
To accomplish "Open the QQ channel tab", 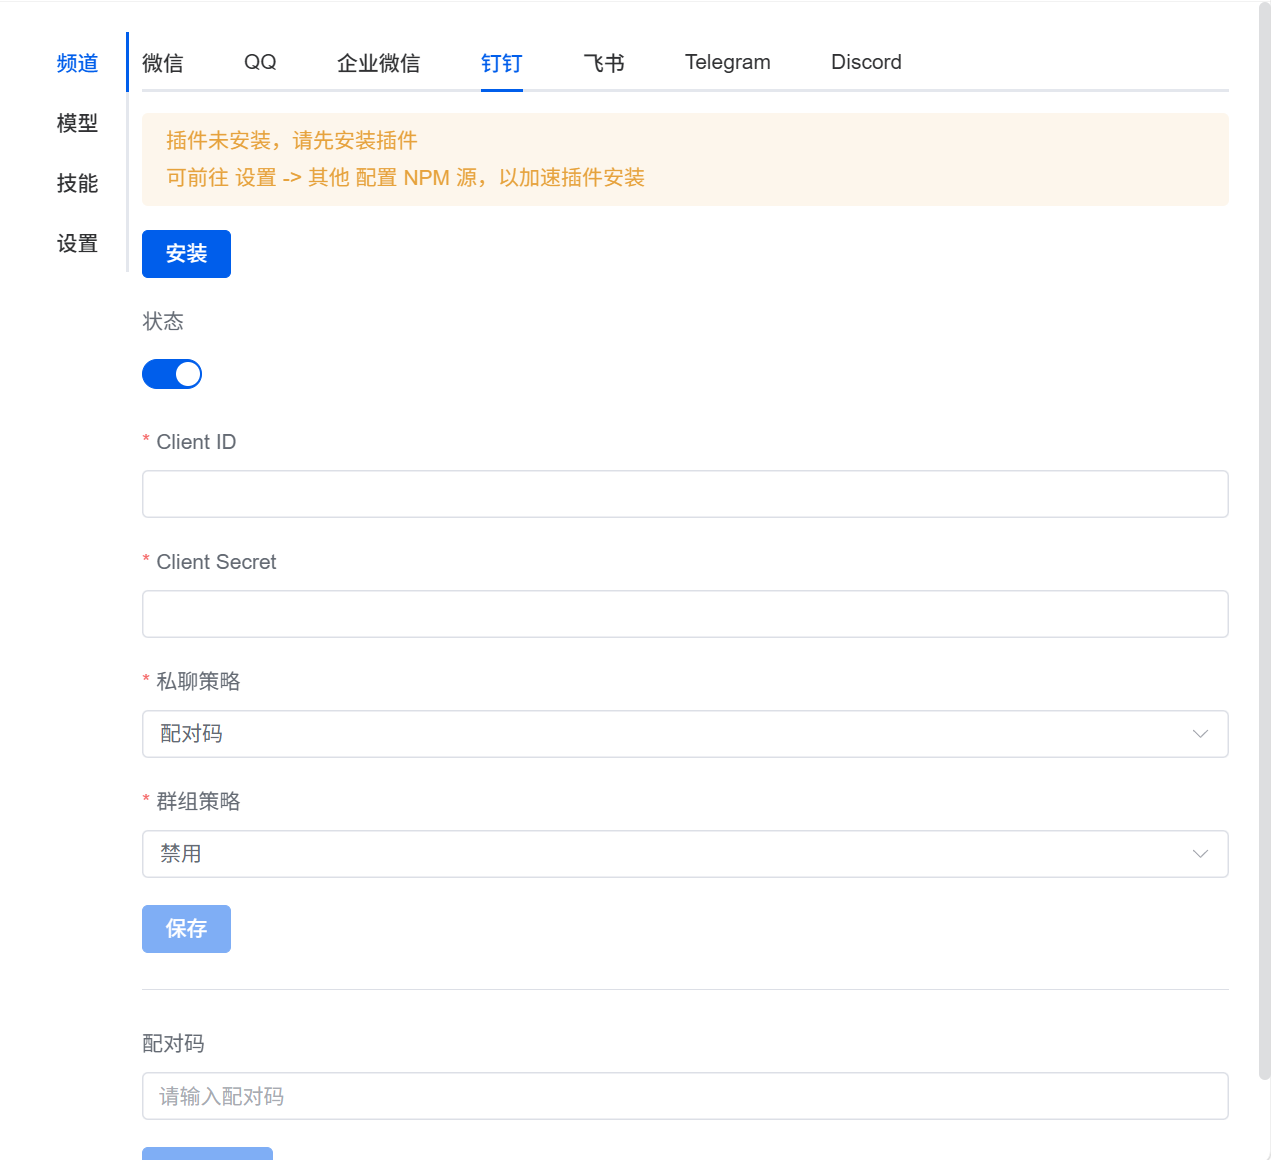I will click(x=260, y=63).
